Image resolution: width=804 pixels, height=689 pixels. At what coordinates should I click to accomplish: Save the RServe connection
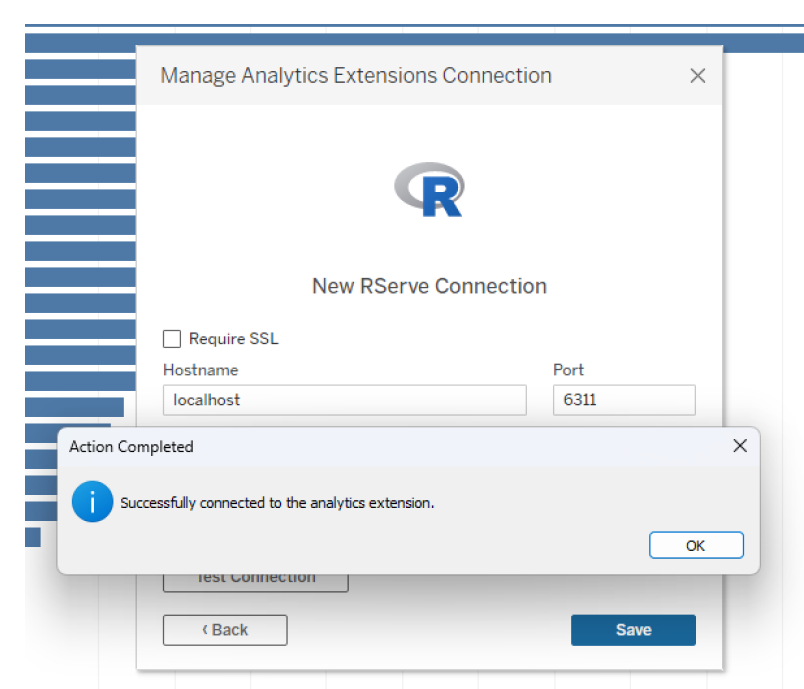point(633,630)
